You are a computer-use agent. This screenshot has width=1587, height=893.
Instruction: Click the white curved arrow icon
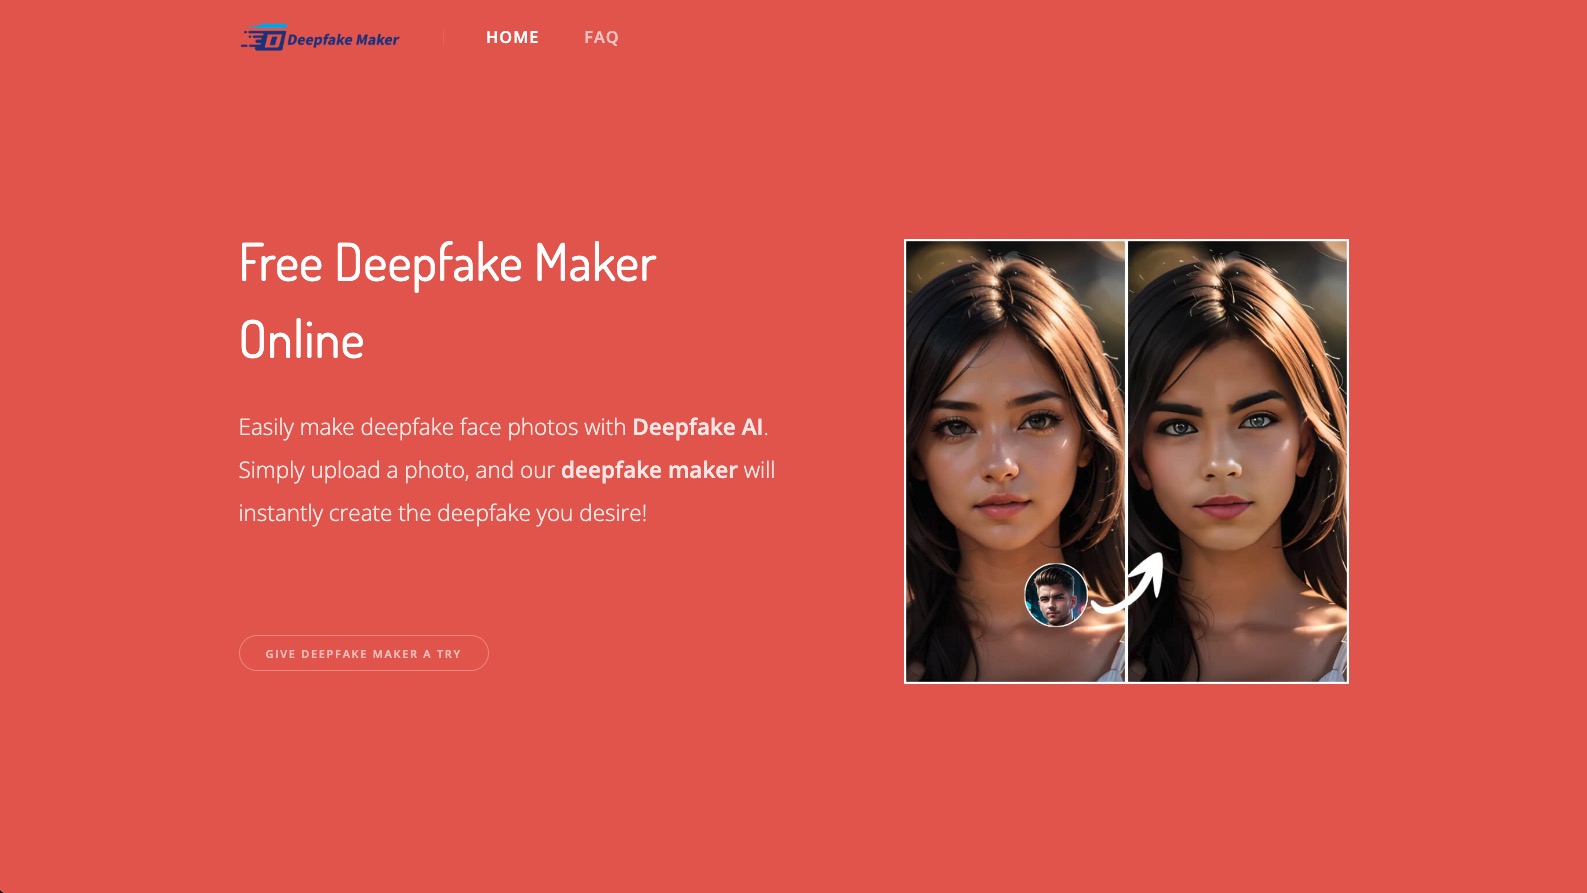(x=1128, y=582)
